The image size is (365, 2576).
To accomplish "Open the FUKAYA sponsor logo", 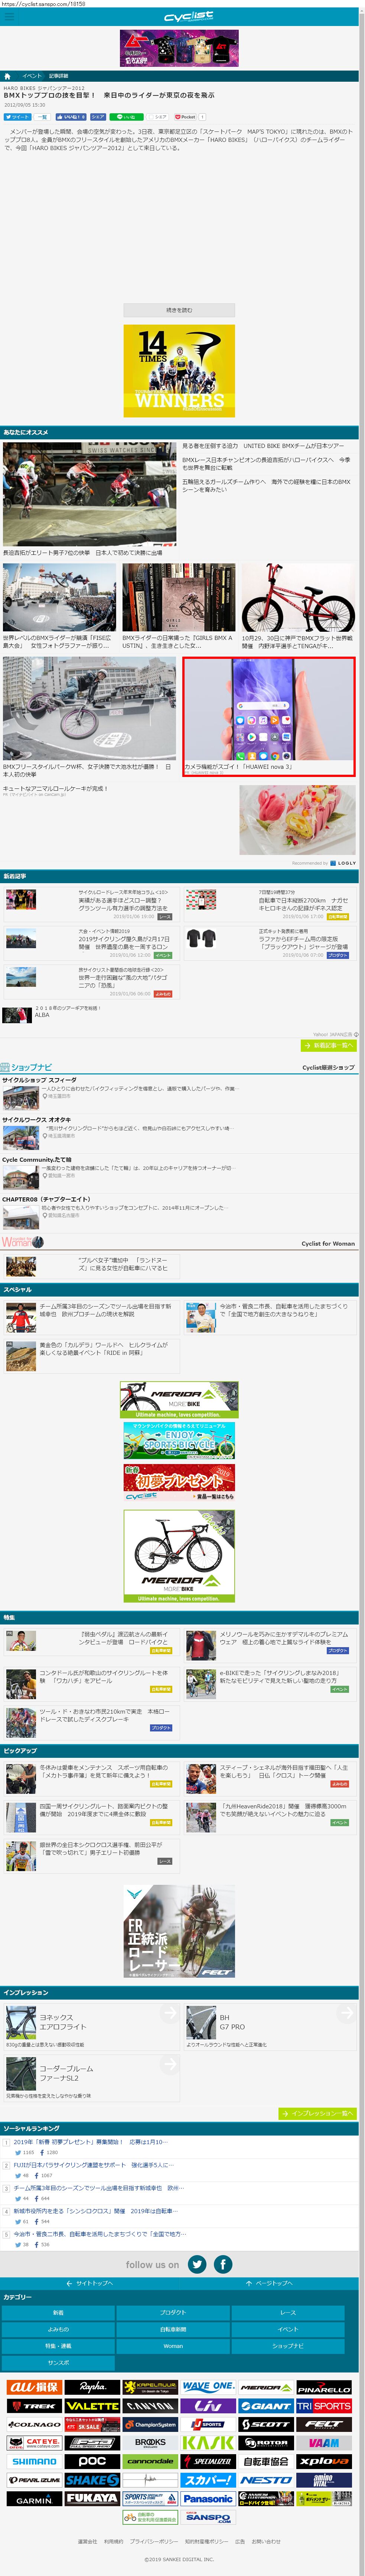I will coord(92,2499).
